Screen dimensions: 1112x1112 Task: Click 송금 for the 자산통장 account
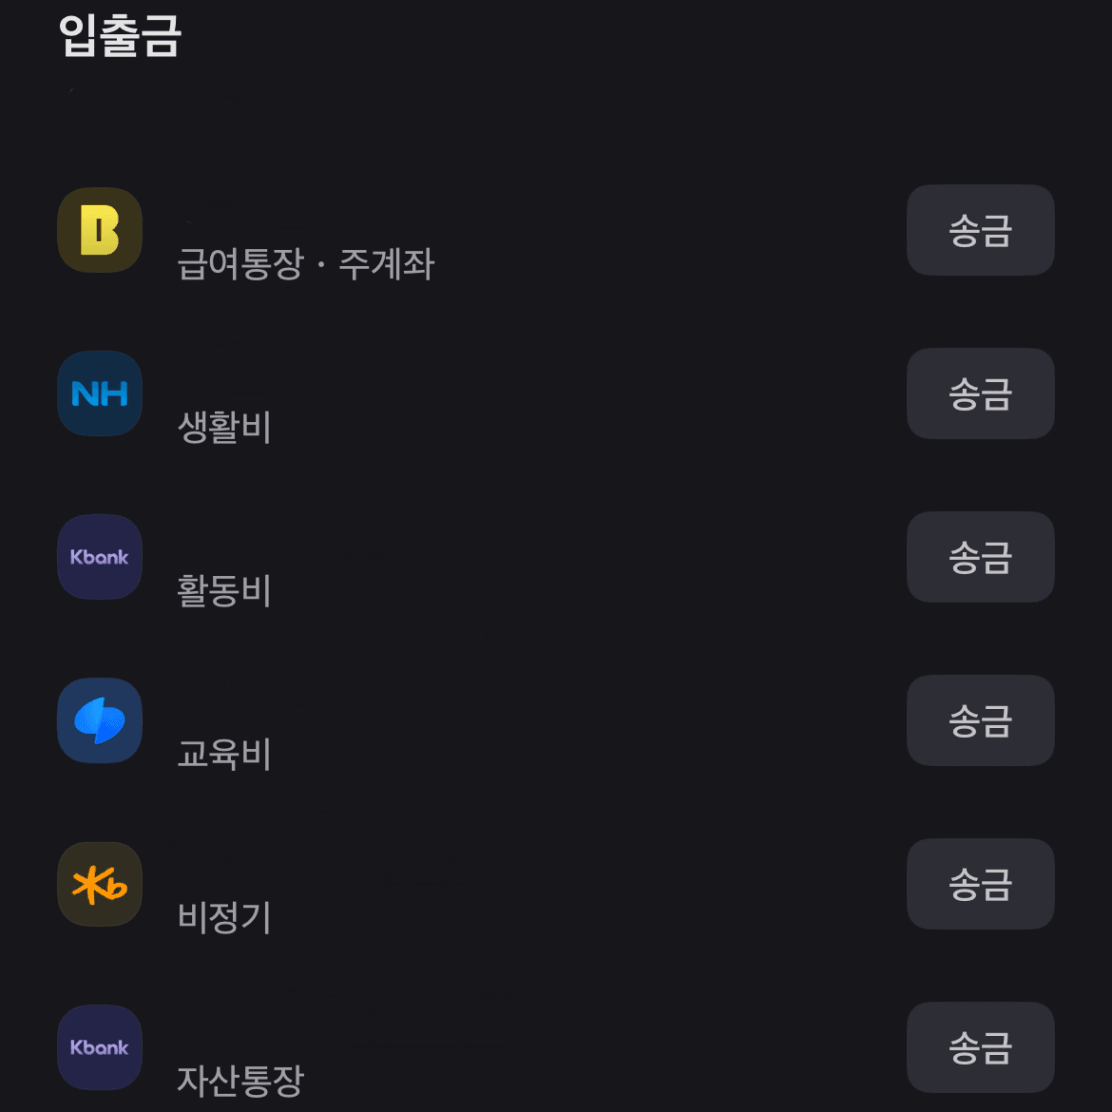tap(980, 1047)
